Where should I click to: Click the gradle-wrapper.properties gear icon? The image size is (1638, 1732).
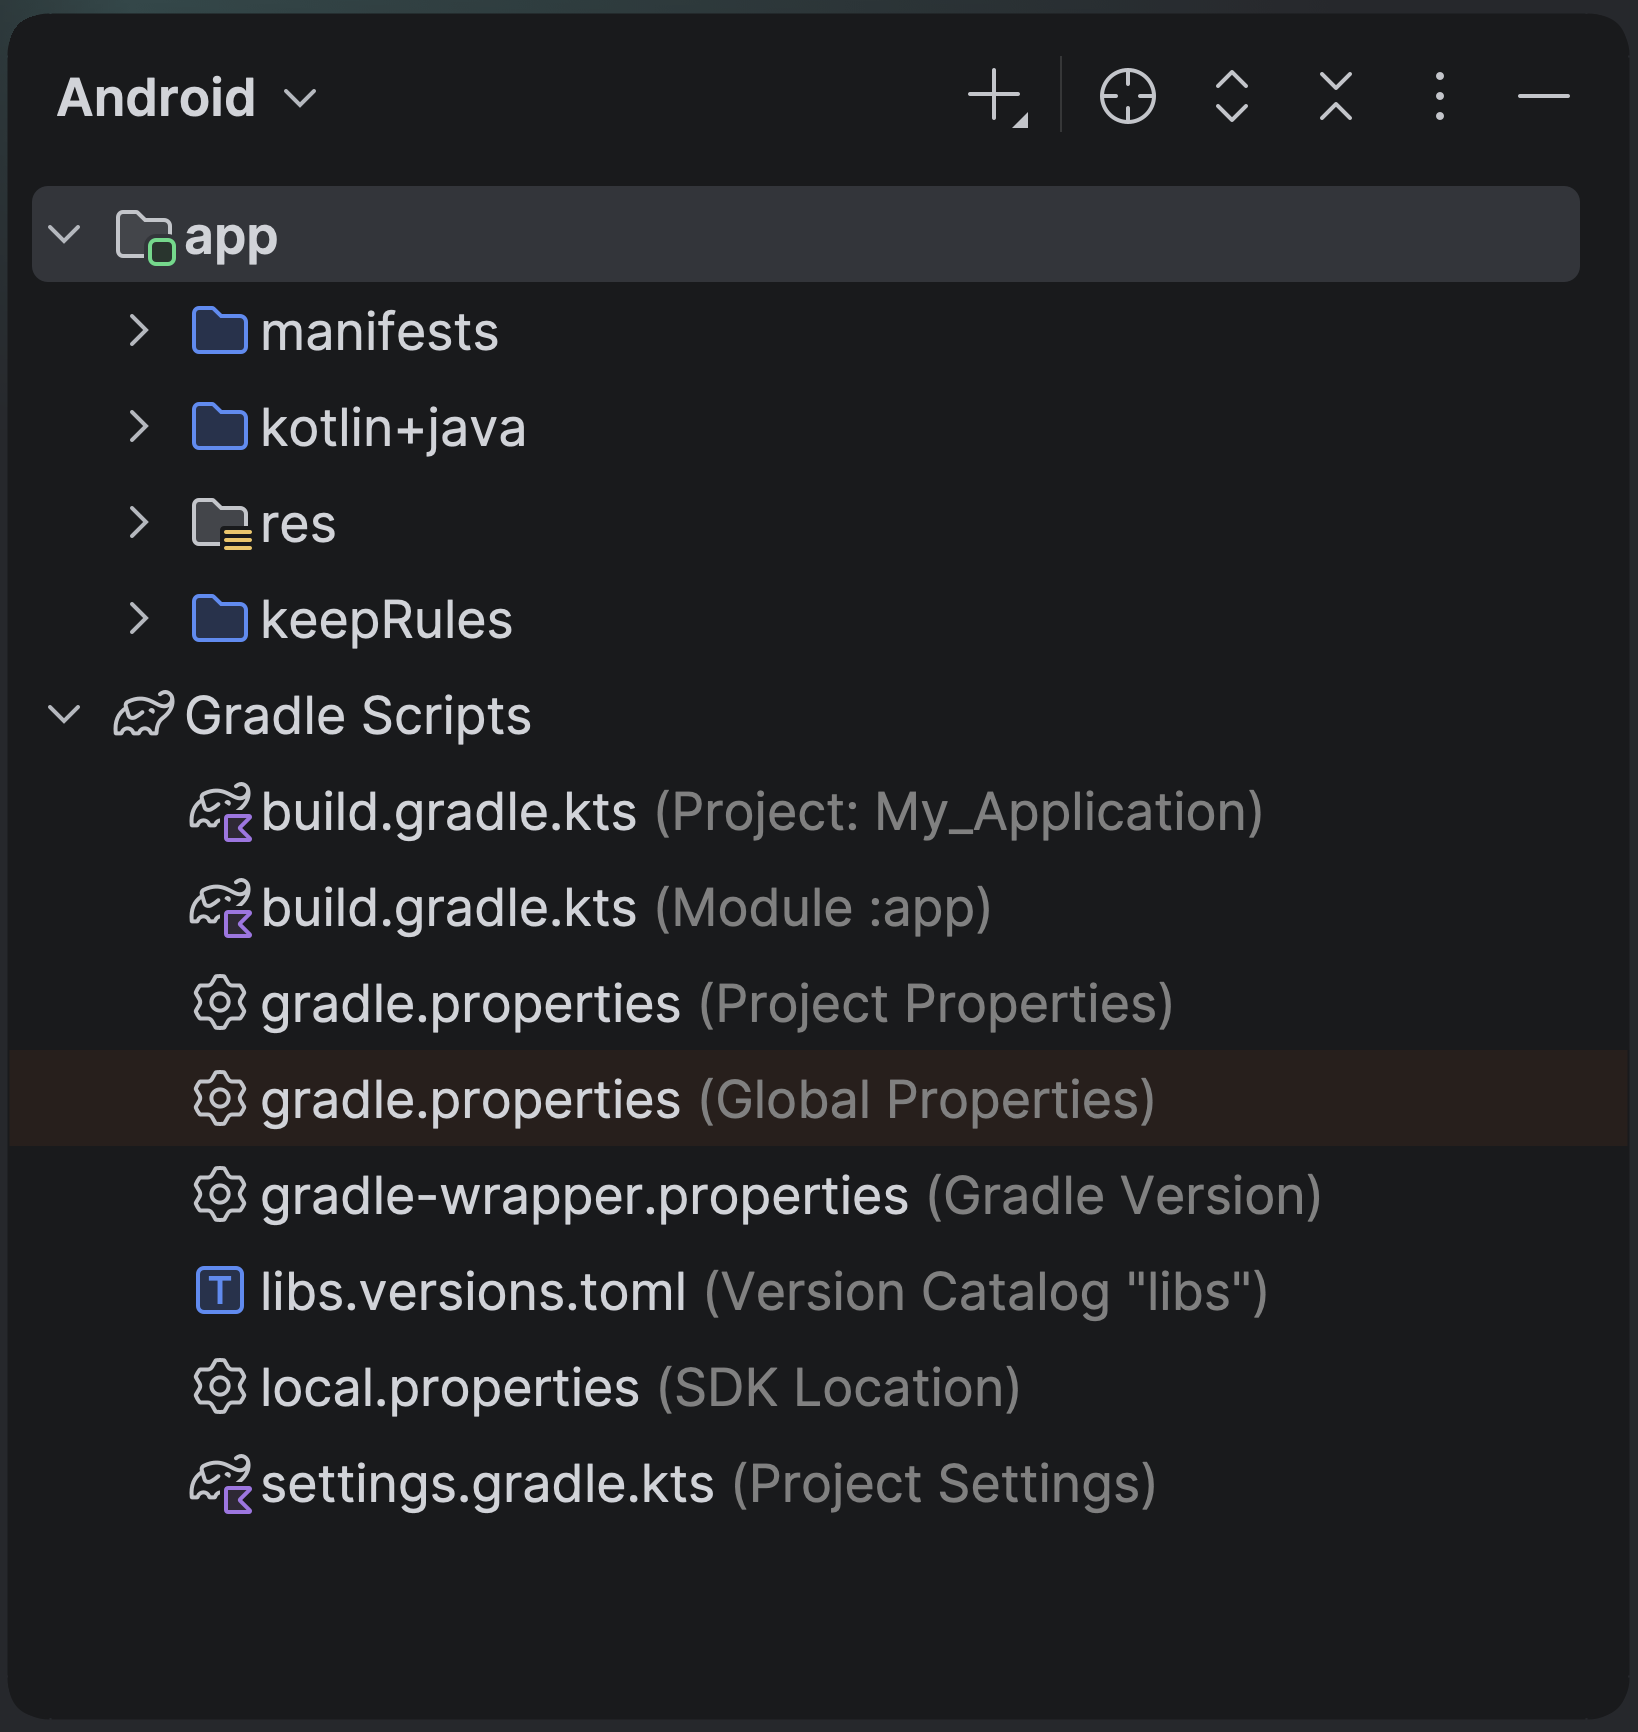[220, 1195]
